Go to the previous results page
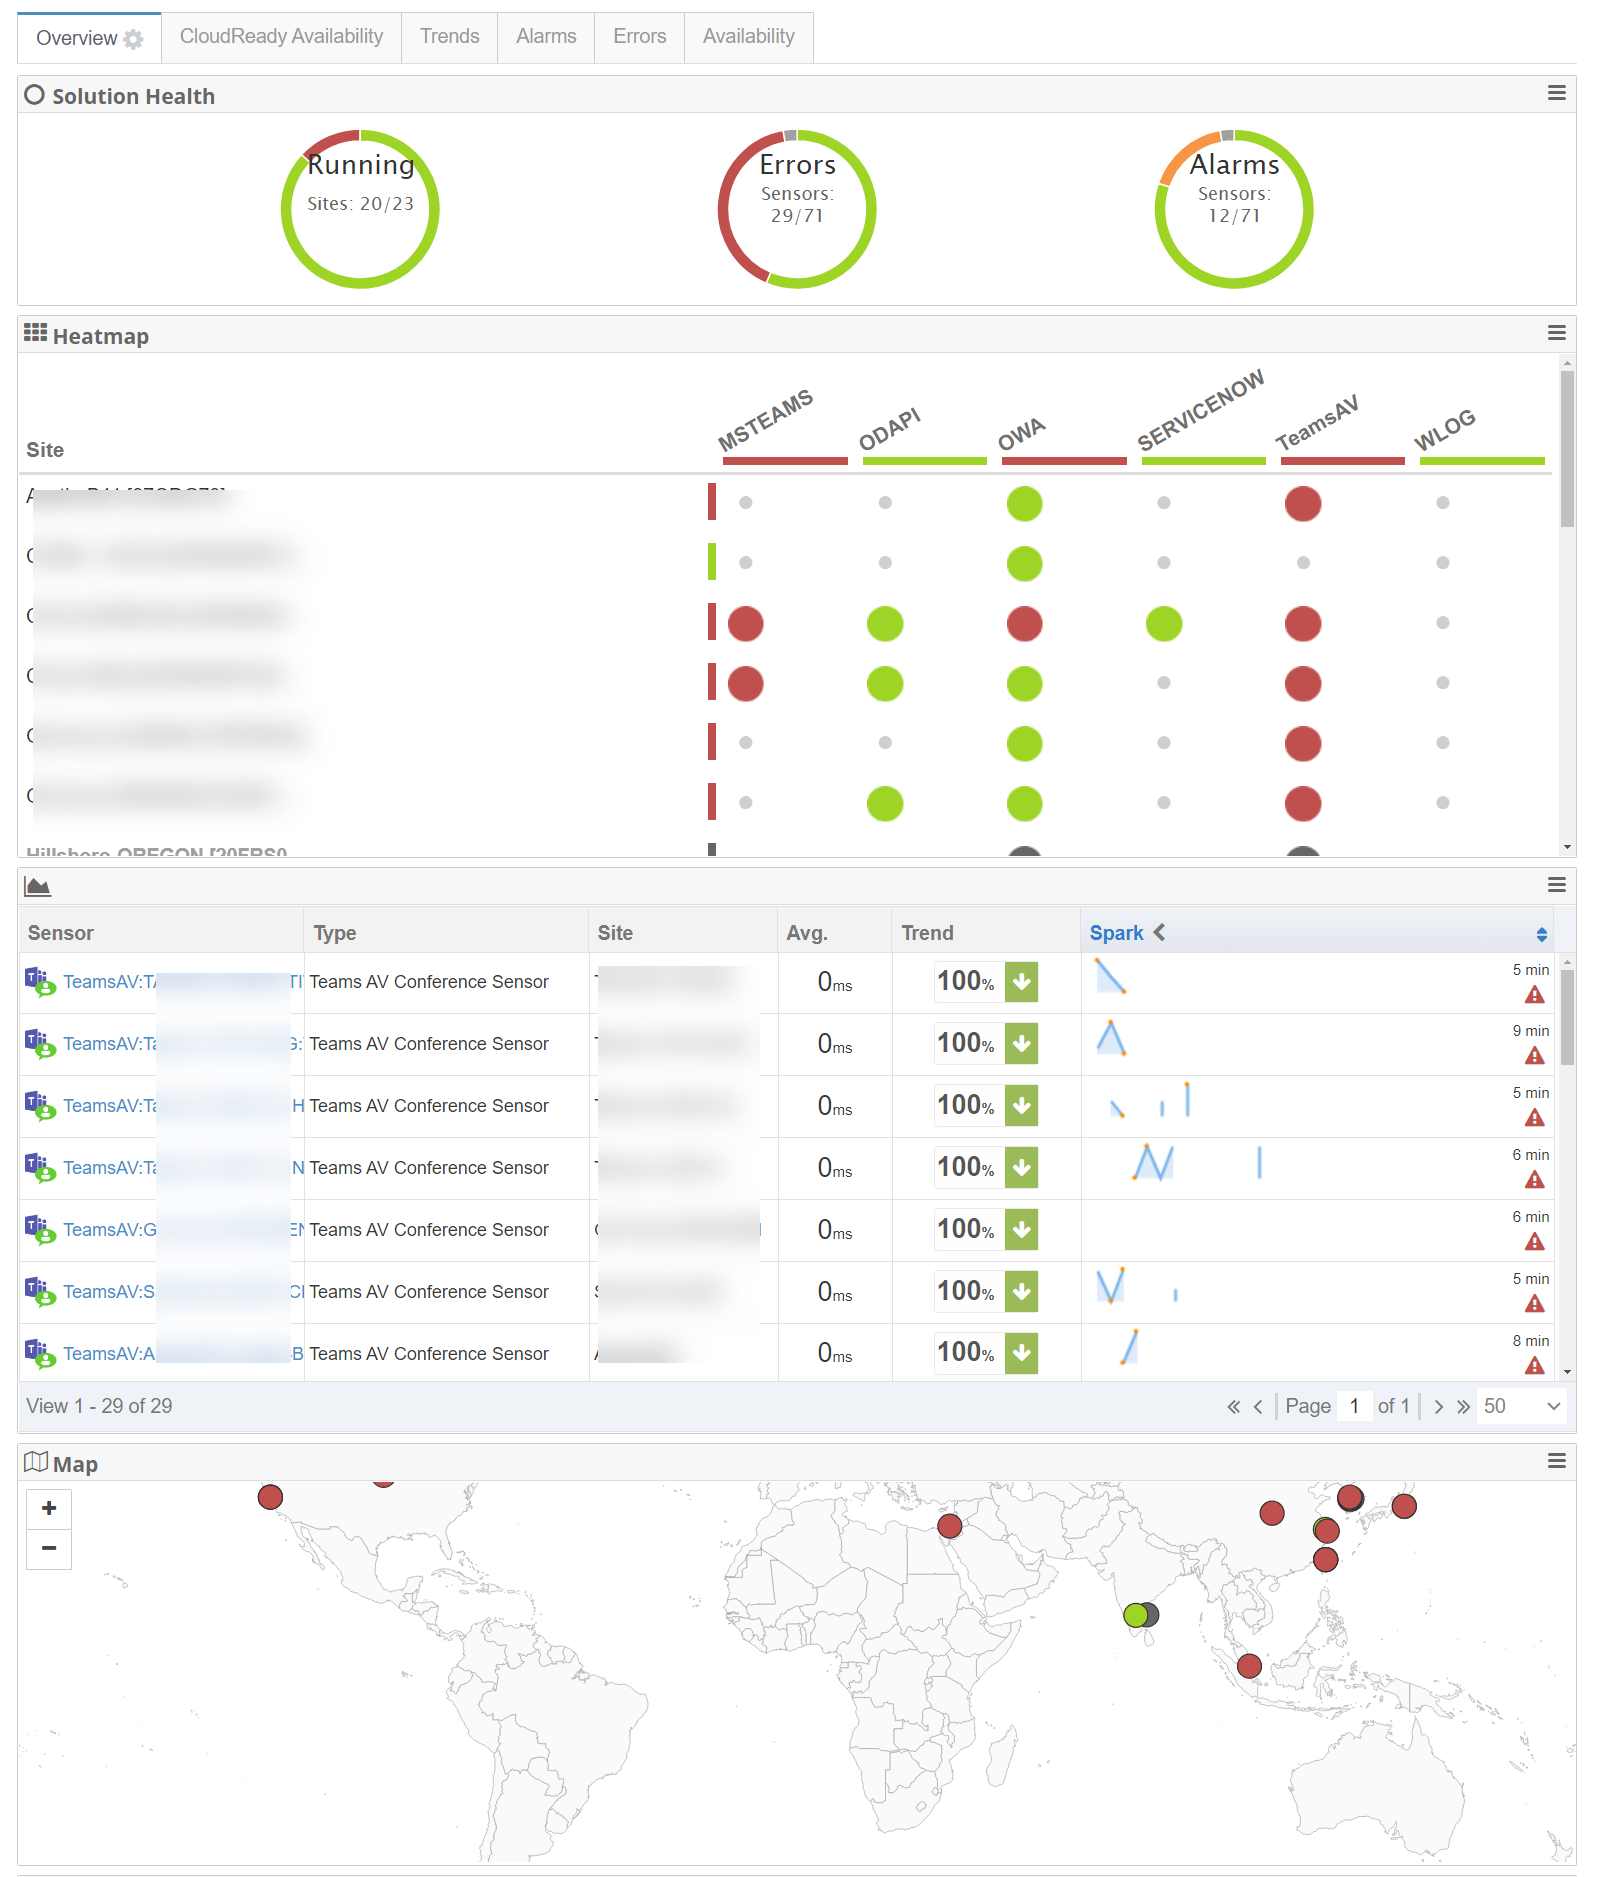 (x=1258, y=1407)
